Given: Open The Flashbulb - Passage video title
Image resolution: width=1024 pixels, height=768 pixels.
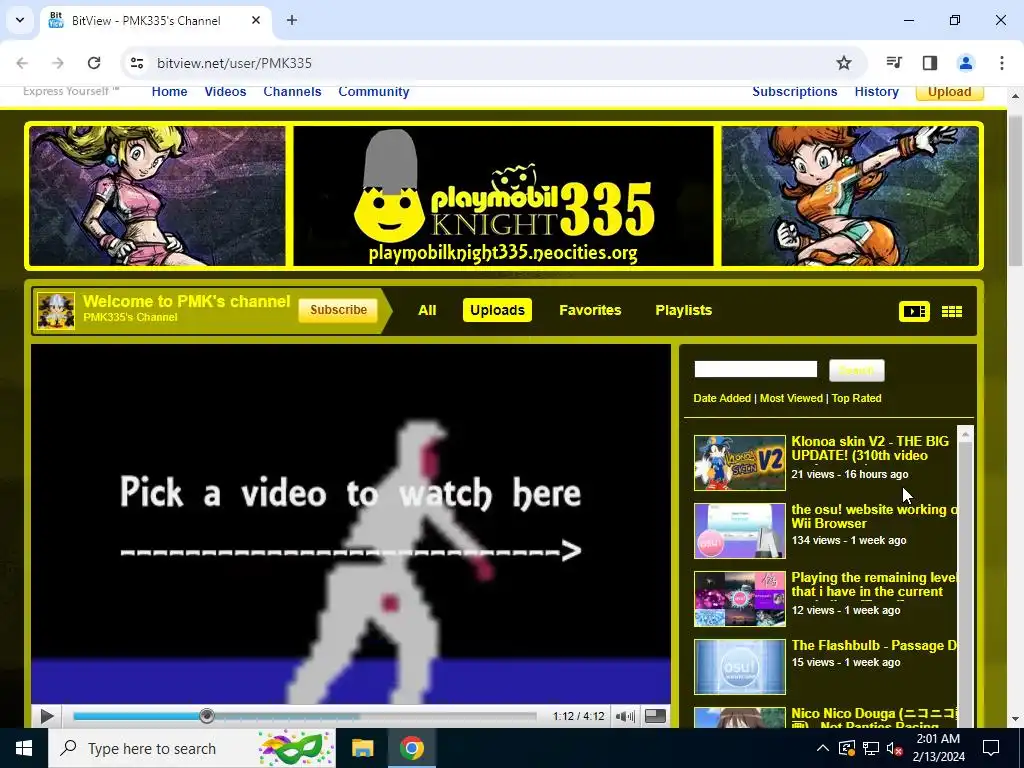Looking at the screenshot, I should 874,645.
